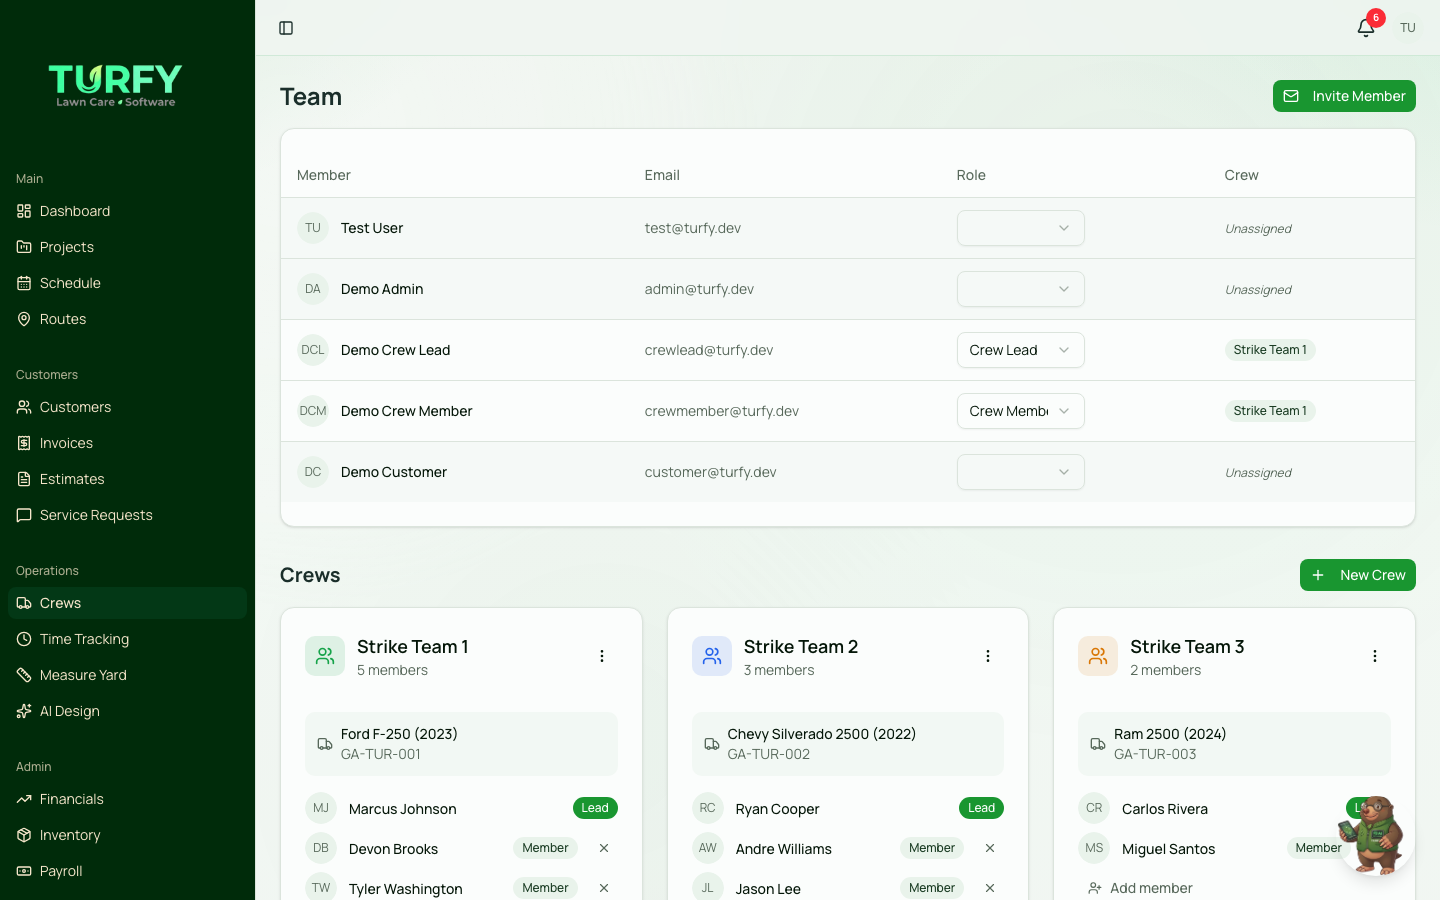Click the Demo Customer member name
This screenshot has height=900, width=1440.
click(394, 472)
